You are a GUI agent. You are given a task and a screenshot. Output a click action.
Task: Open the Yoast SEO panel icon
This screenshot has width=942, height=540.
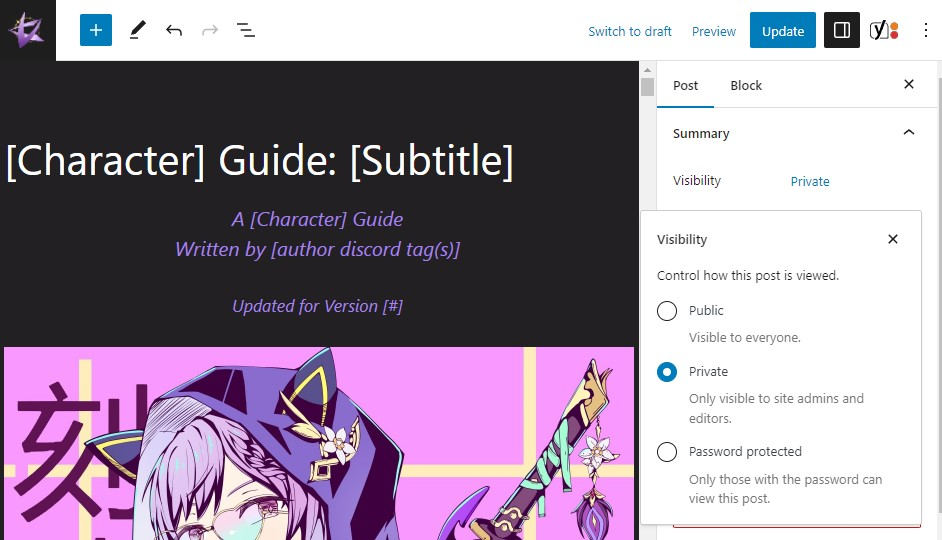click(883, 30)
